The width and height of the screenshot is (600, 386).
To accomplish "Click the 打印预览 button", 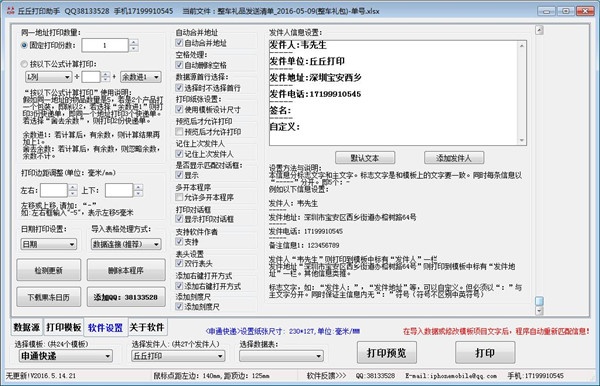I will tap(387, 353).
